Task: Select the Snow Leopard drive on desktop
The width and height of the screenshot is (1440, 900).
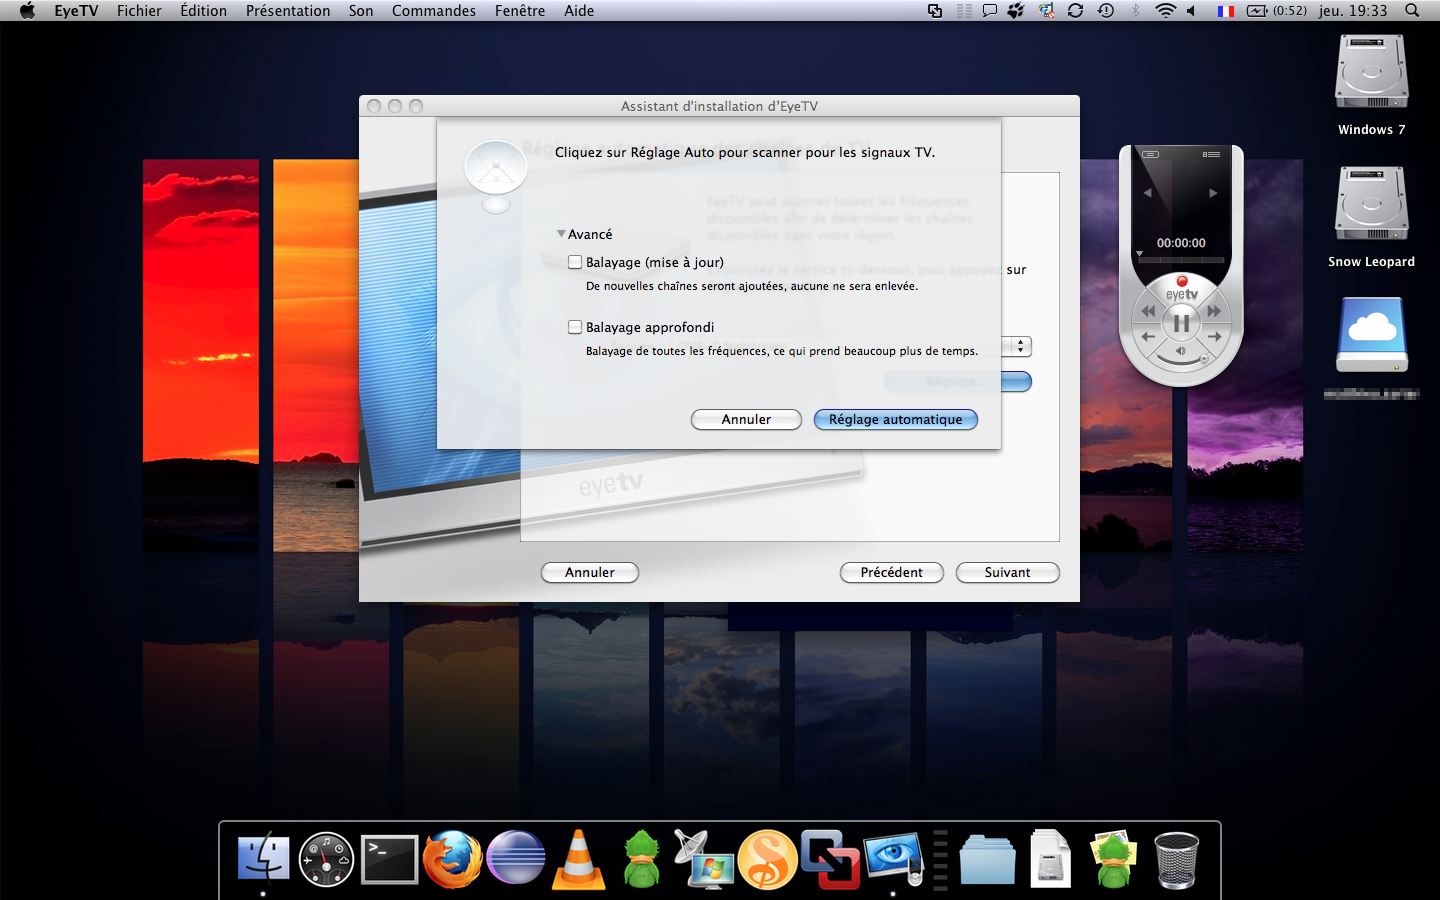Action: 1372,205
